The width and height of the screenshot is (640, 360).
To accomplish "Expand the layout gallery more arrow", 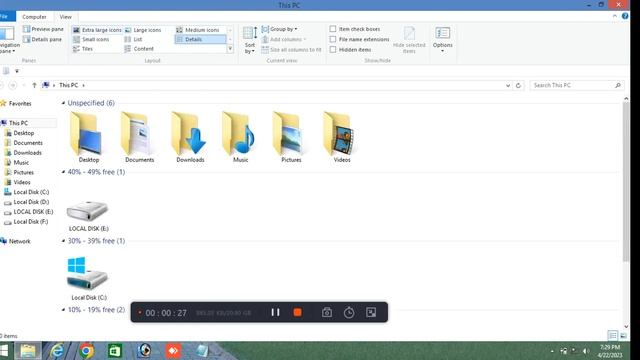I will (230, 49).
